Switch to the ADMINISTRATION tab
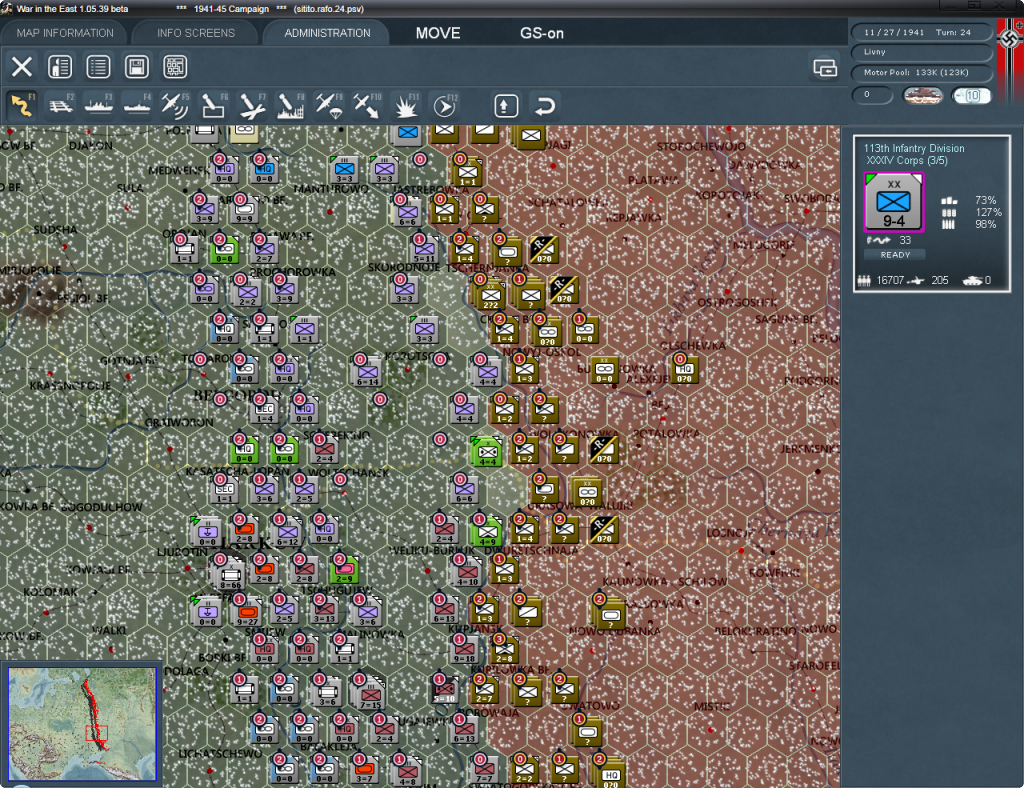Image resolution: width=1024 pixels, height=788 pixels. (x=327, y=33)
